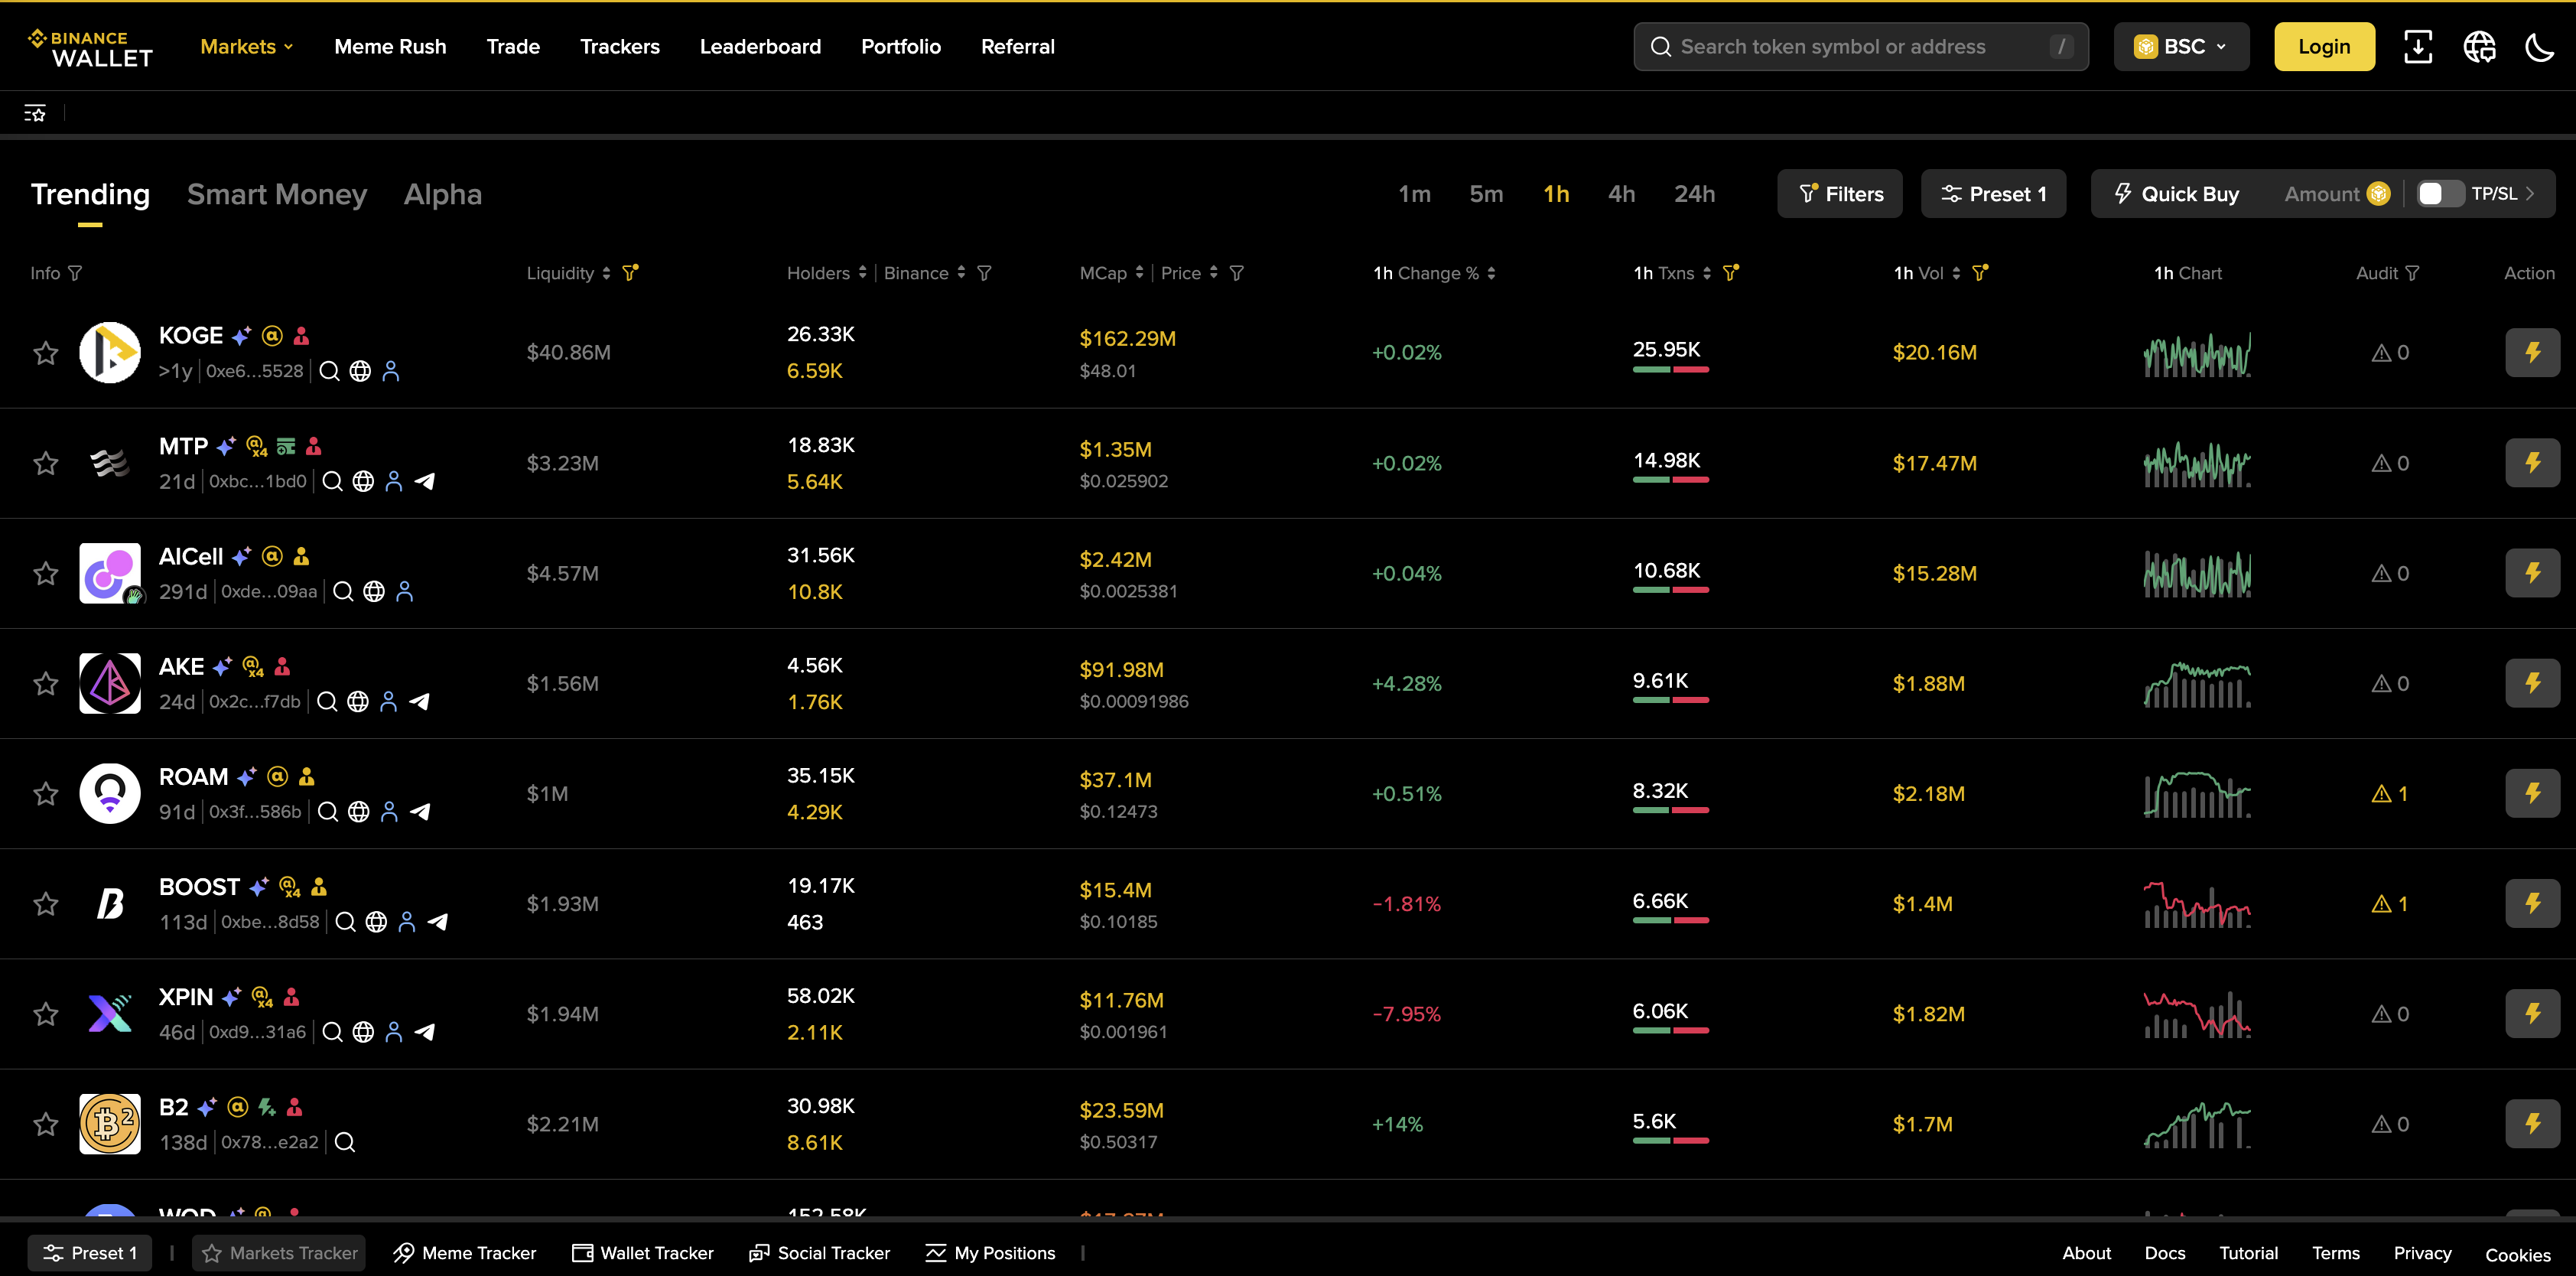Open the Binance Wallet logo
This screenshot has width=2576, height=1276.
[x=91, y=48]
